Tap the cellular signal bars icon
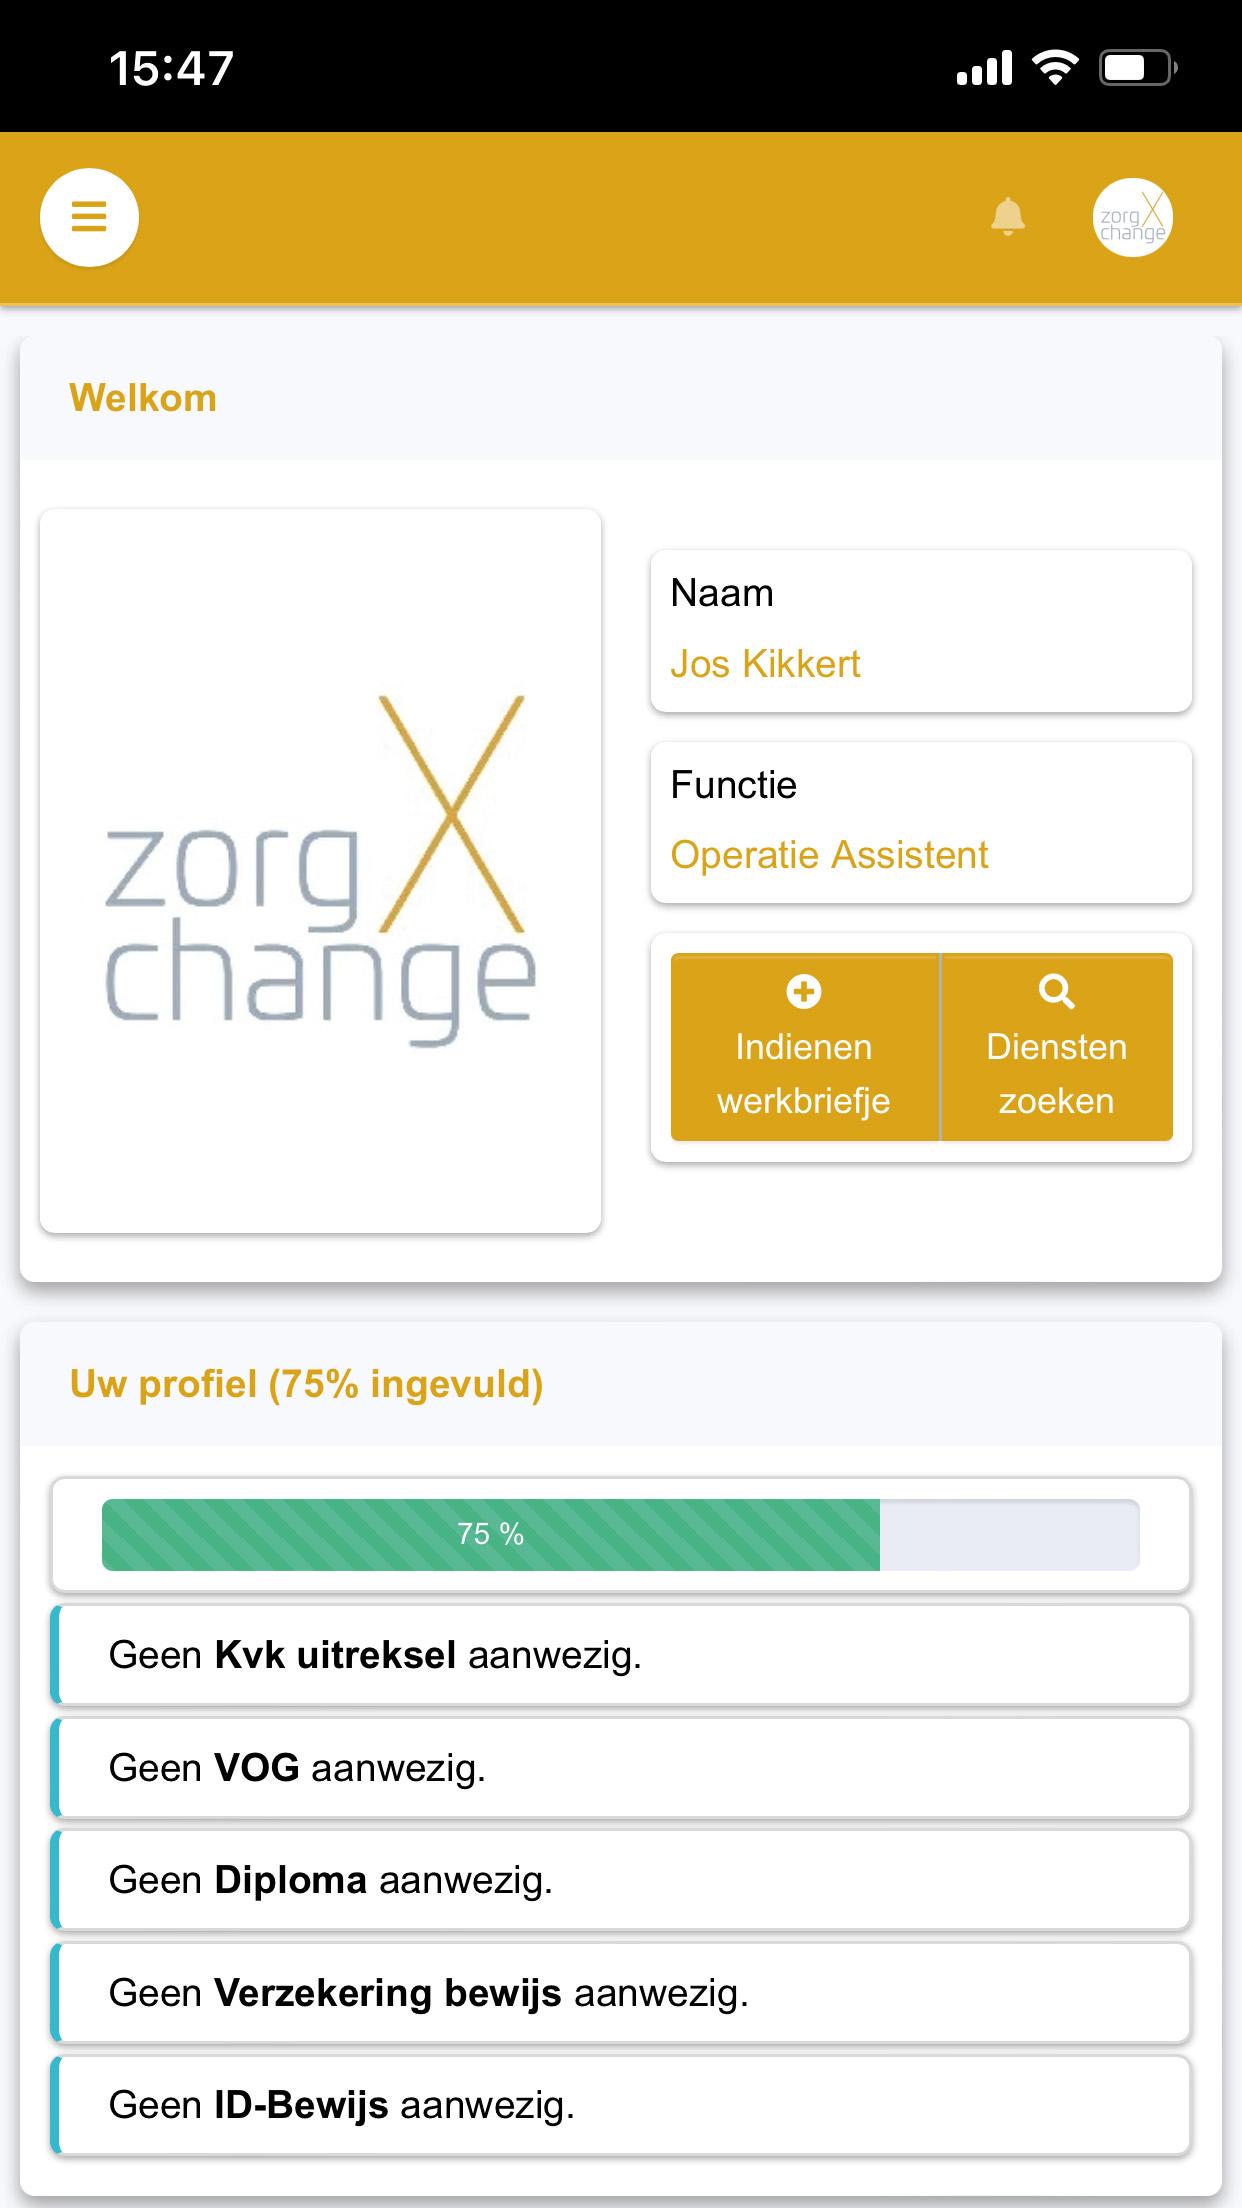The width and height of the screenshot is (1242, 2208). [x=984, y=68]
